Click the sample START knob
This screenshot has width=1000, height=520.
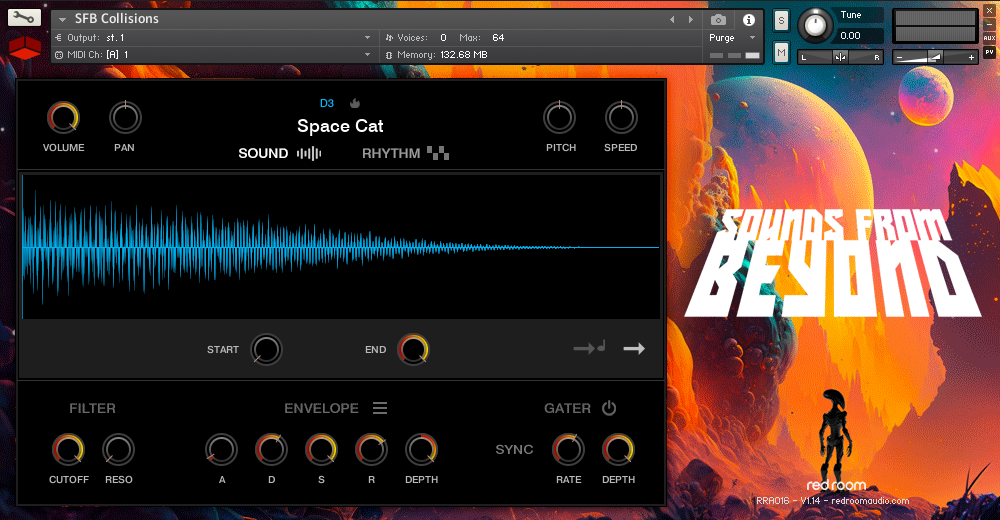tap(266, 349)
